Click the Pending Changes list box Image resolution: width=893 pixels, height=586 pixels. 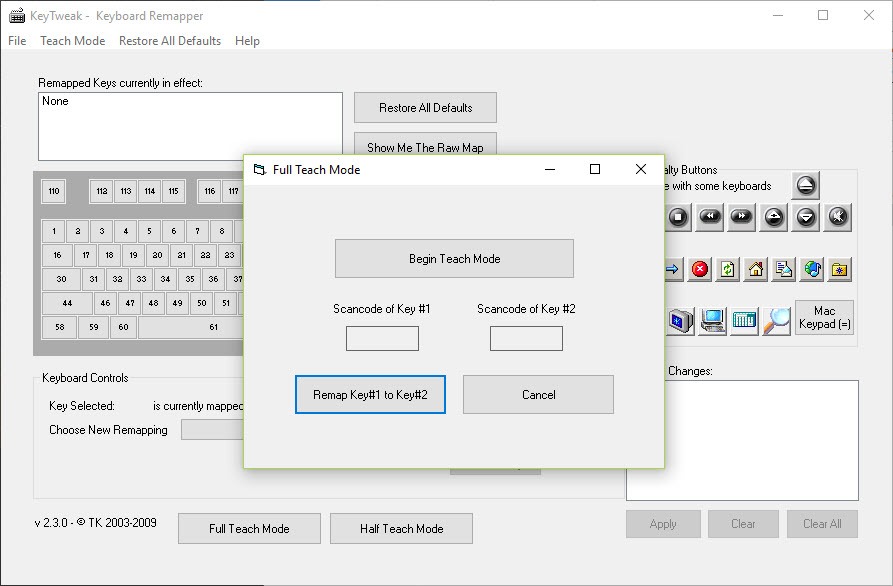tap(761, 440)
